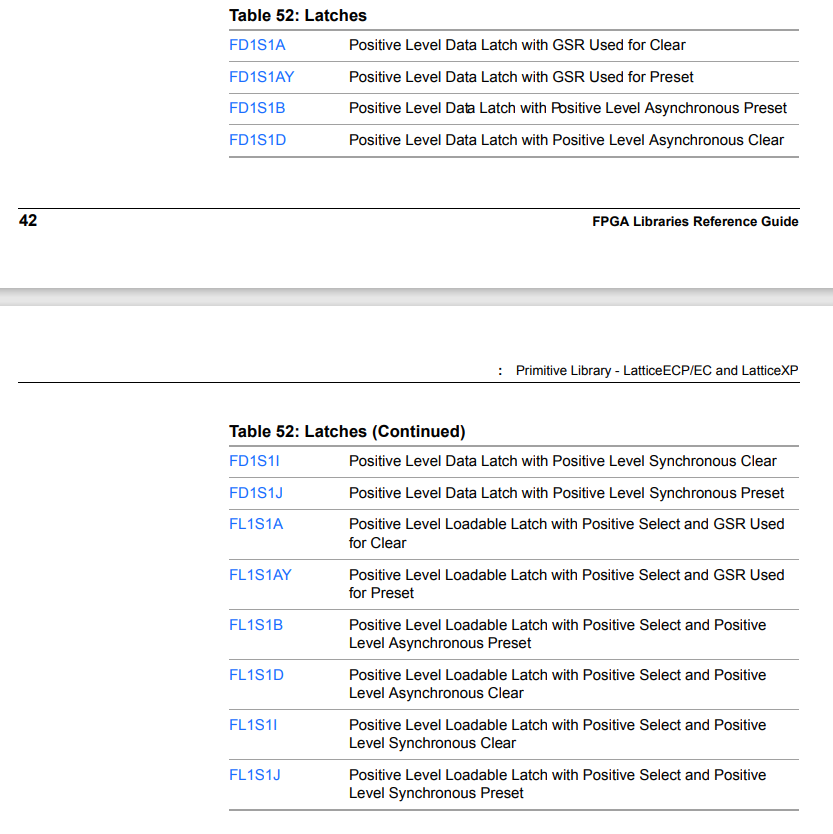833x834 pixels.
Task: Click description ending 'Positive Level Asynchronous Preset' for FD1S1B
Action: coord(568,108)
